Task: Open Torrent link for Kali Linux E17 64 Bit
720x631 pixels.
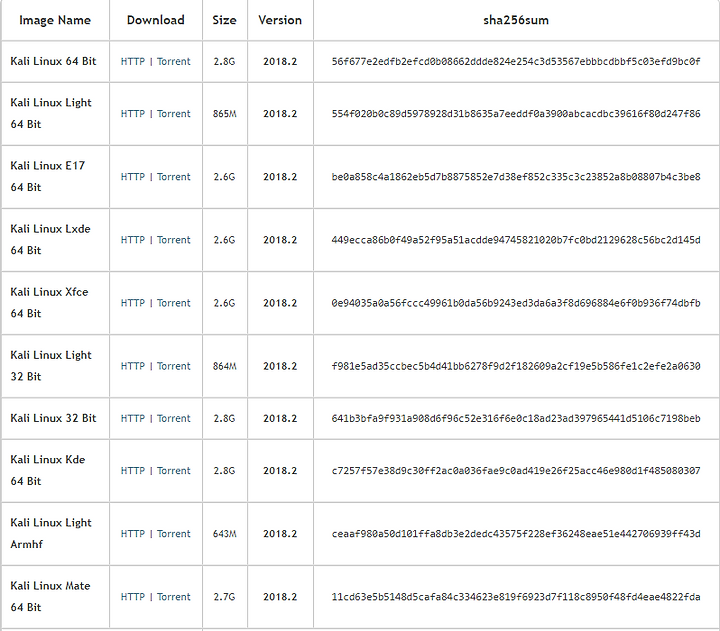Action: point(174,177)
